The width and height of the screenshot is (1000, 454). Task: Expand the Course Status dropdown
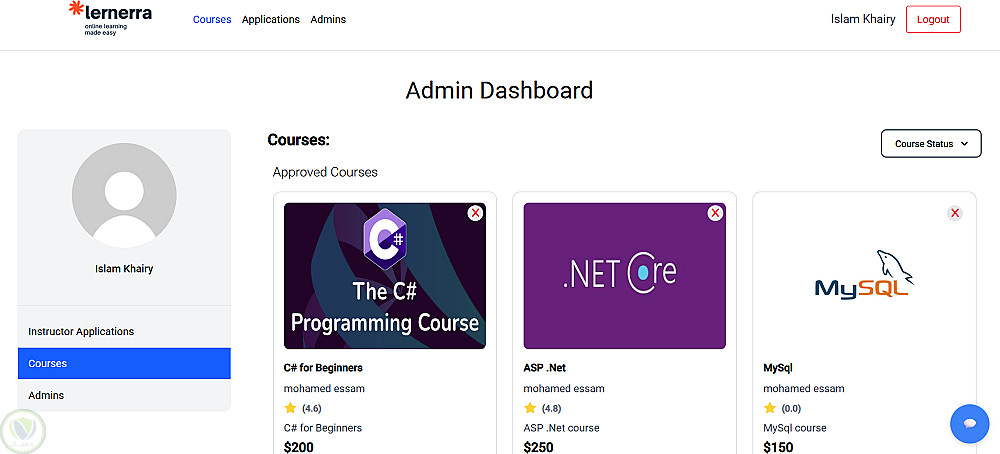[931, 144]
